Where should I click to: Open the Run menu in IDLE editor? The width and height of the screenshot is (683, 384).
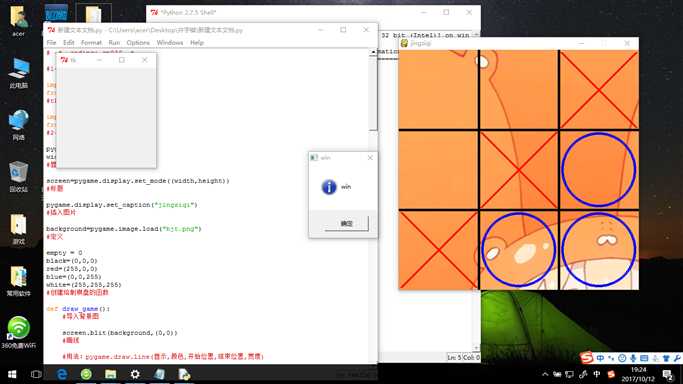114,43
